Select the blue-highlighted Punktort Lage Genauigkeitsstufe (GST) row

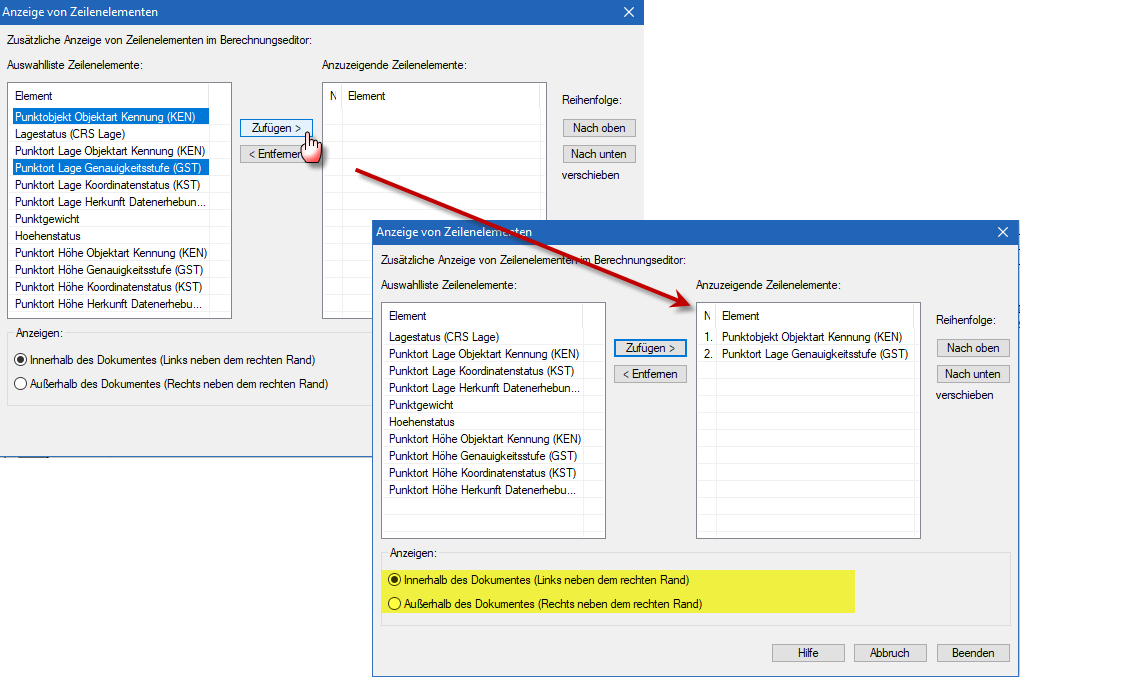tap(108, 168)
